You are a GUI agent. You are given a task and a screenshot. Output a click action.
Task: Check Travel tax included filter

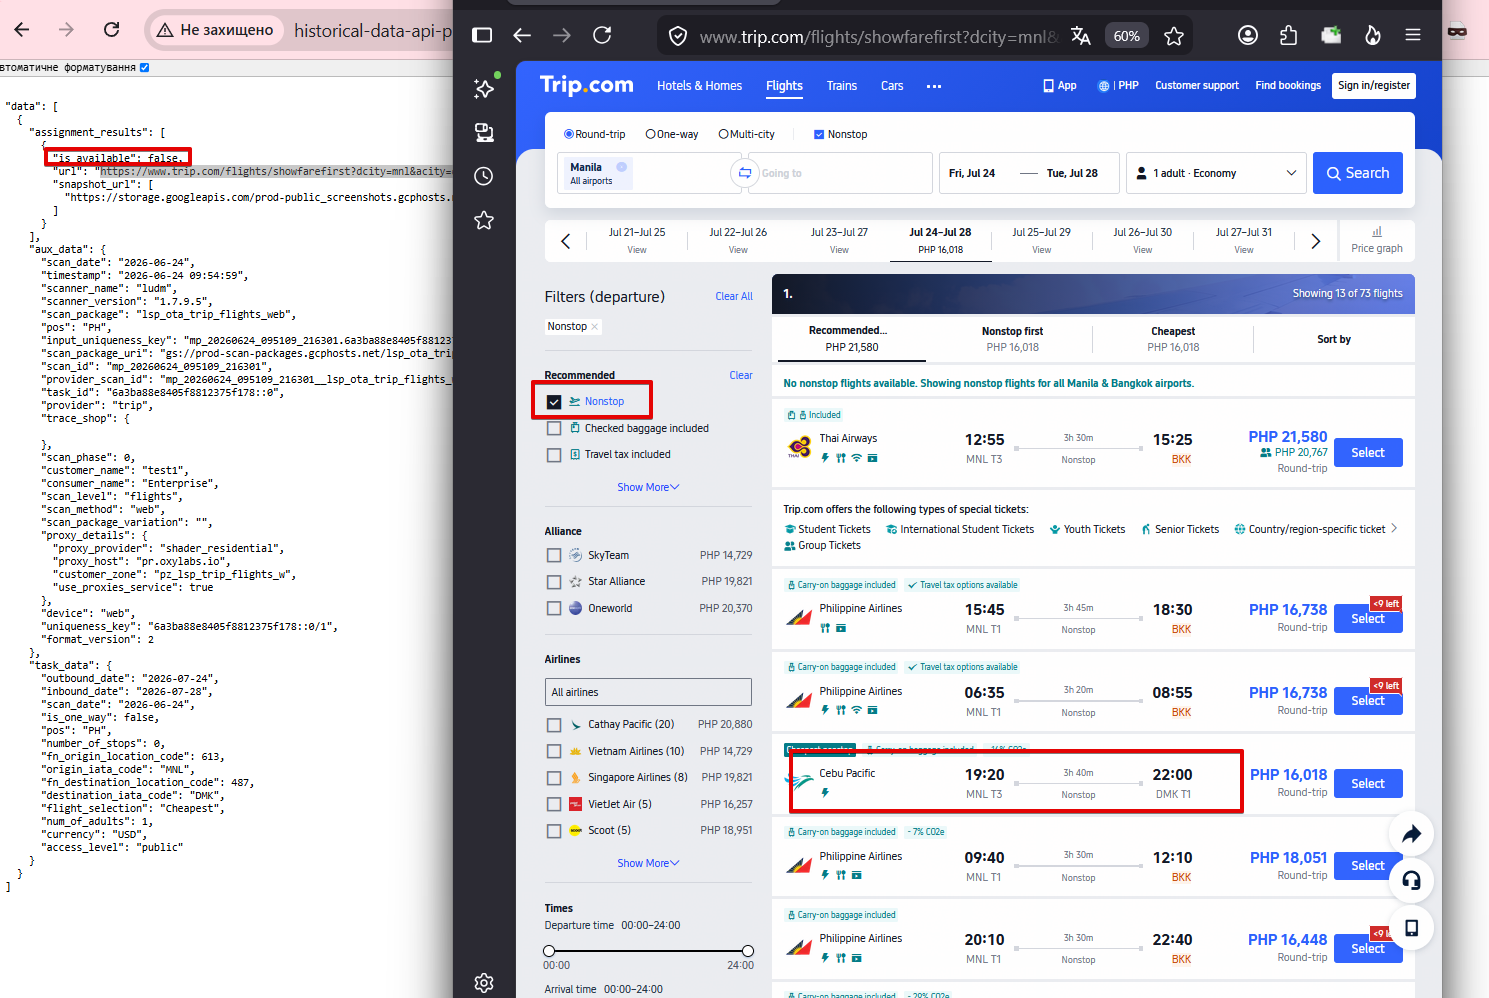[x=554, y=455]
